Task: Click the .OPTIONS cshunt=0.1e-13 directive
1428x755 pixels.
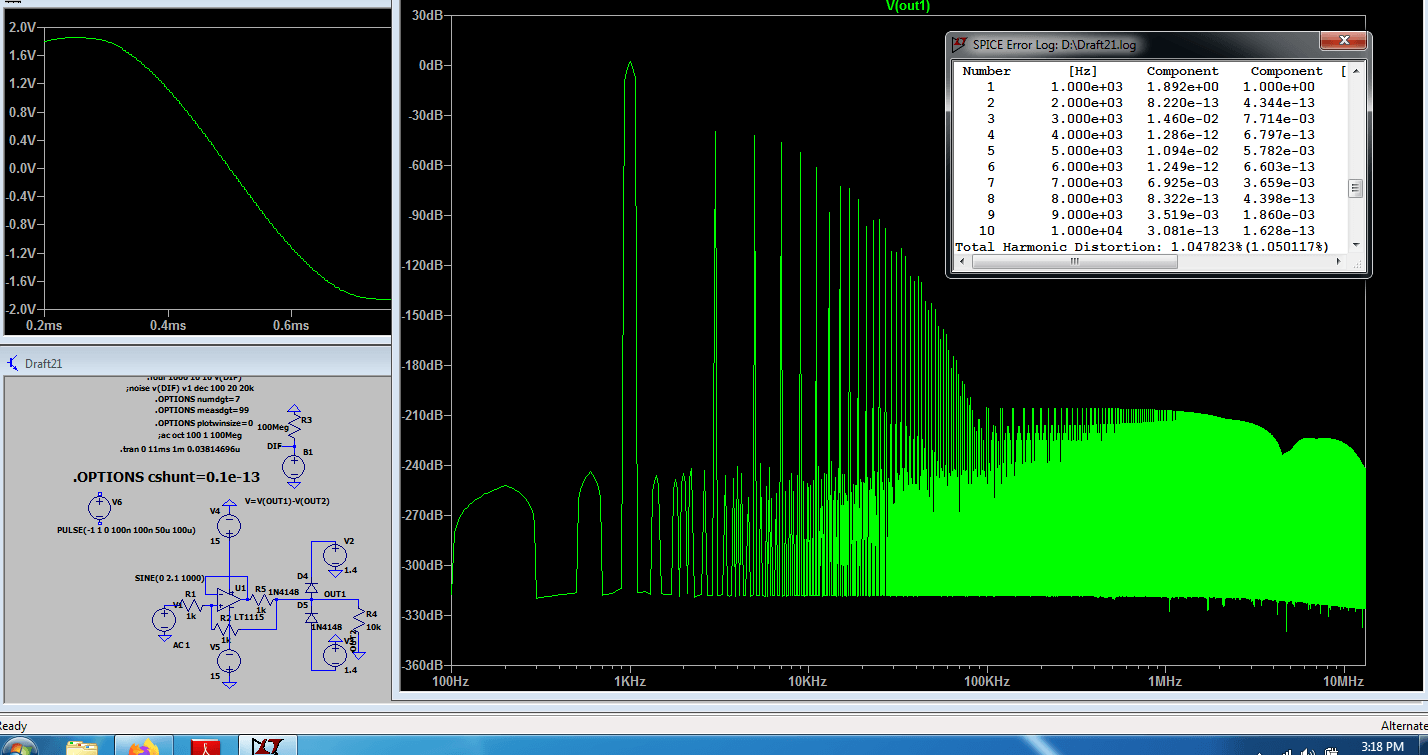Action: (167, 477)
